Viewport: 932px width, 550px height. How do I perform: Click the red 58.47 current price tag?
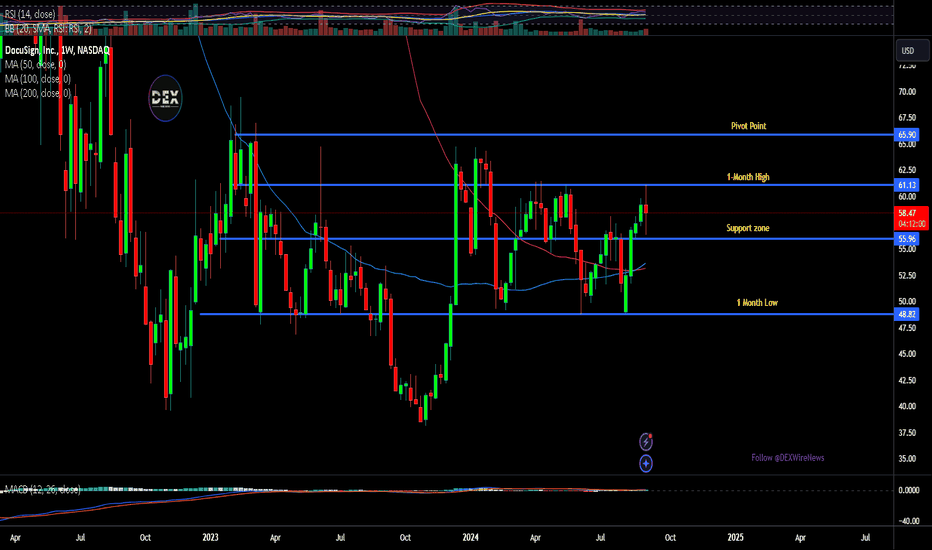tap(911, 218)
